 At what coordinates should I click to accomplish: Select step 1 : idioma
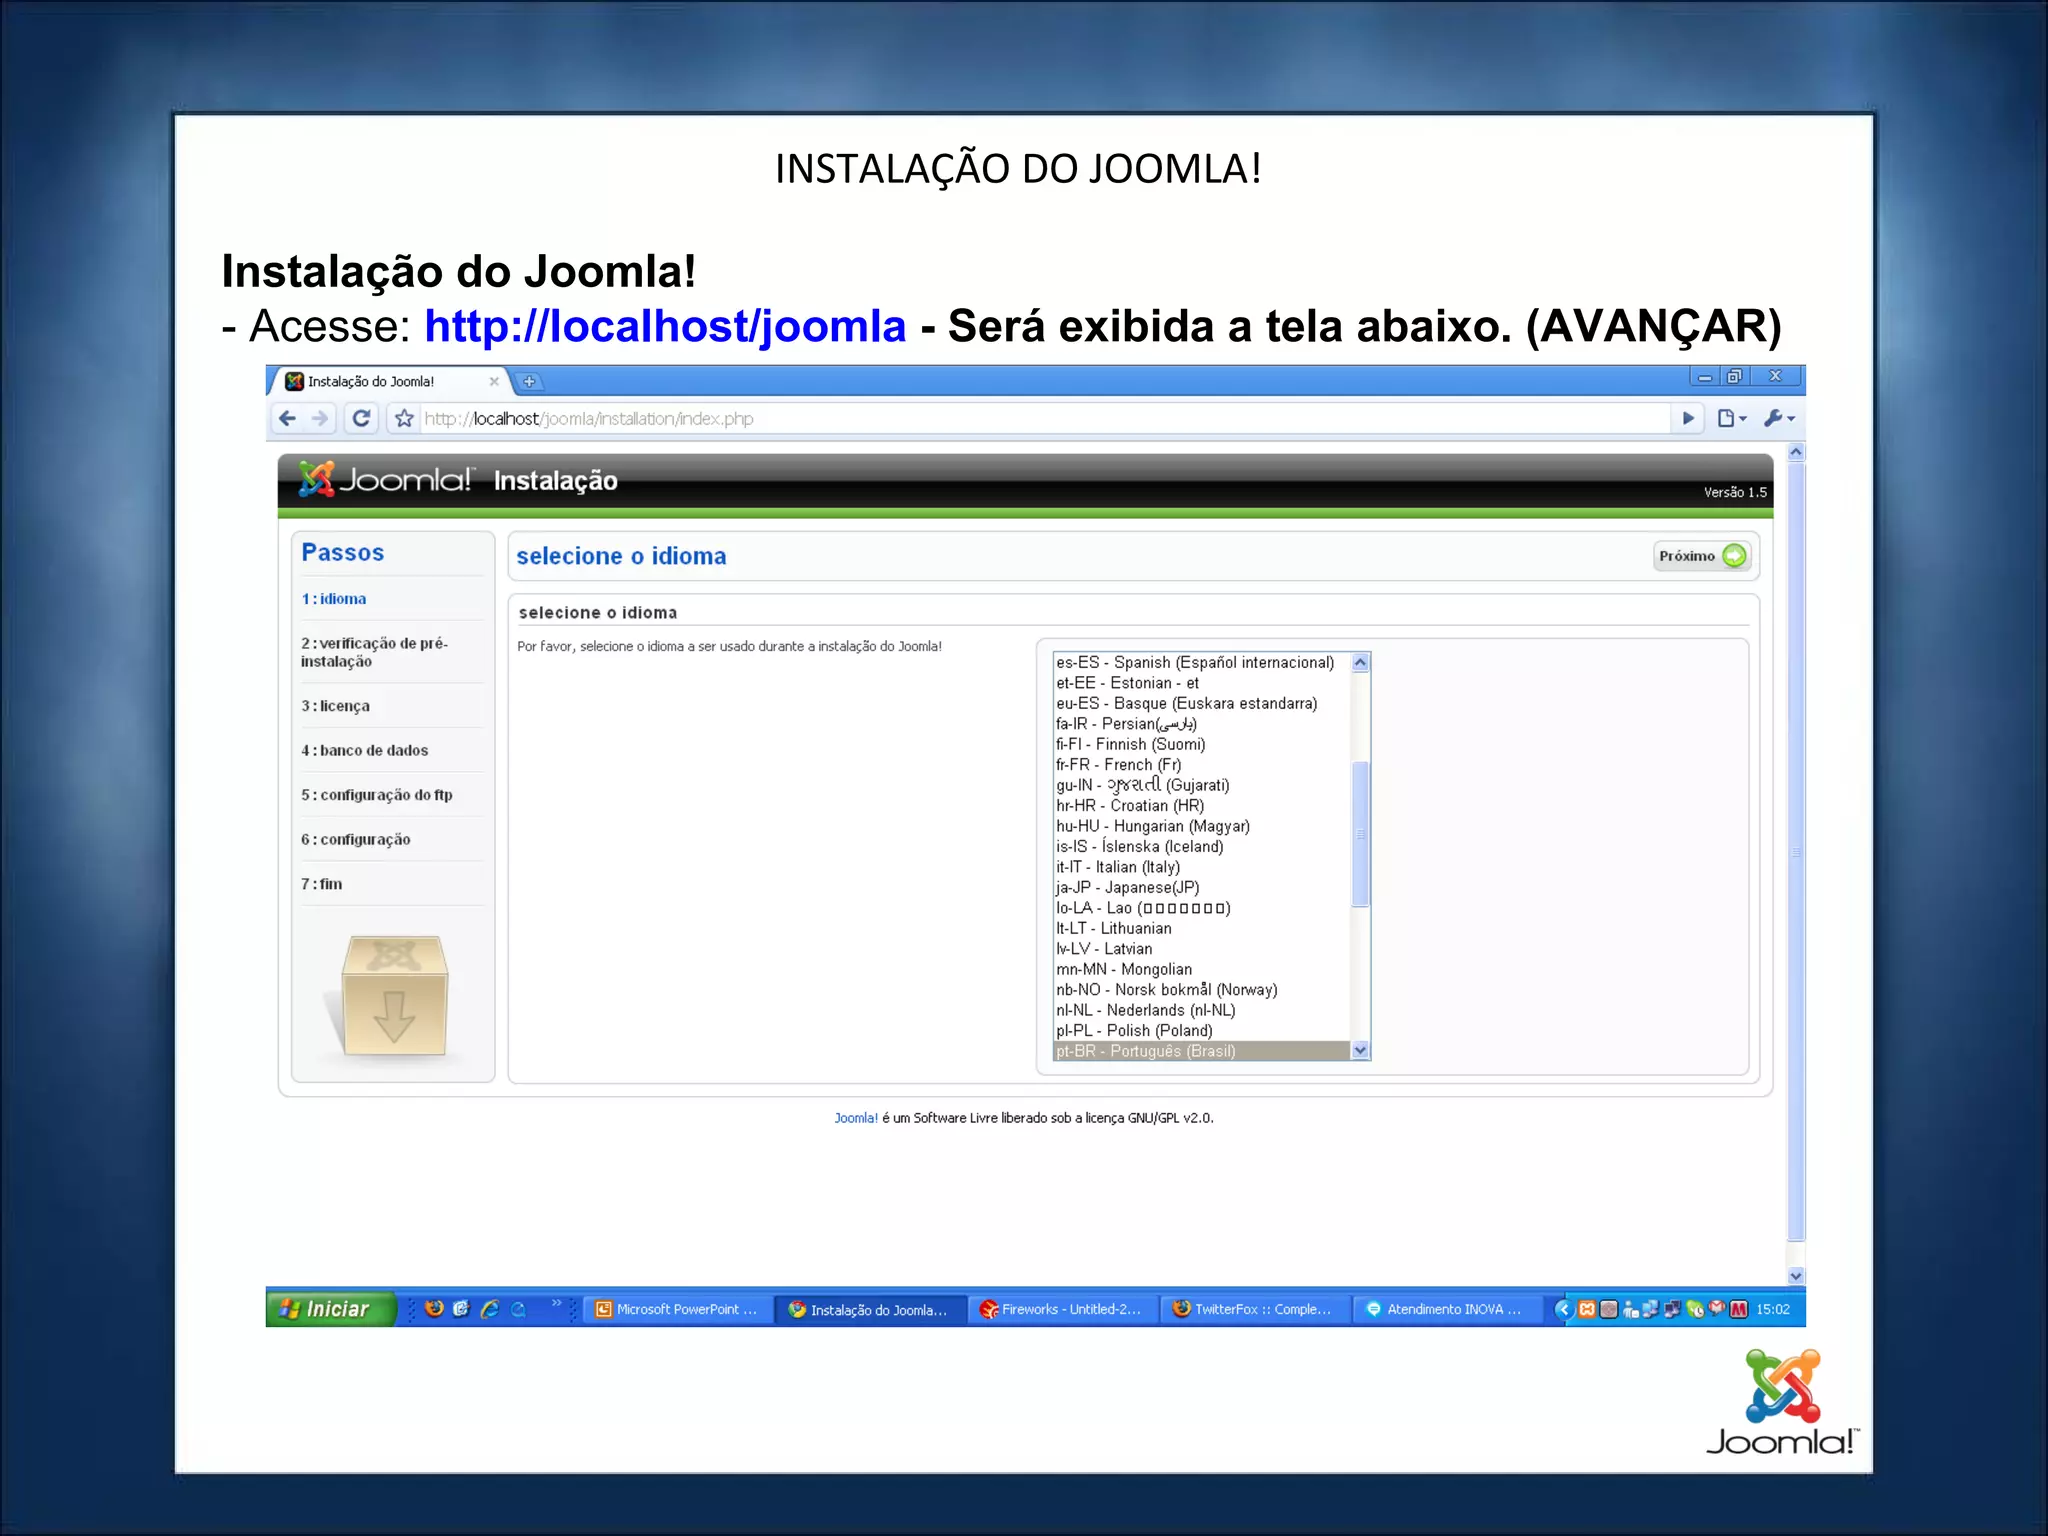point(334,599)
